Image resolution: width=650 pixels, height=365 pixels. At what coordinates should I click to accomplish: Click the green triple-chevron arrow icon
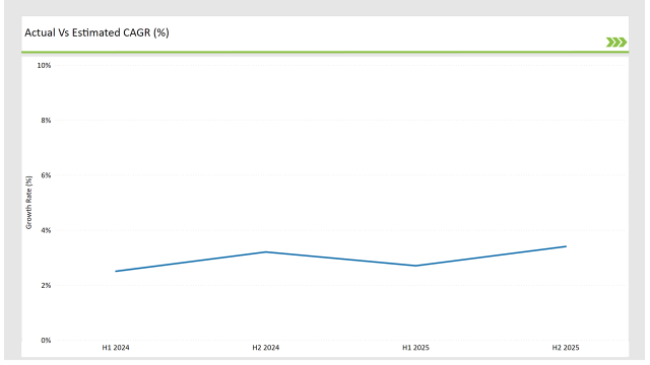click(616, 42)
